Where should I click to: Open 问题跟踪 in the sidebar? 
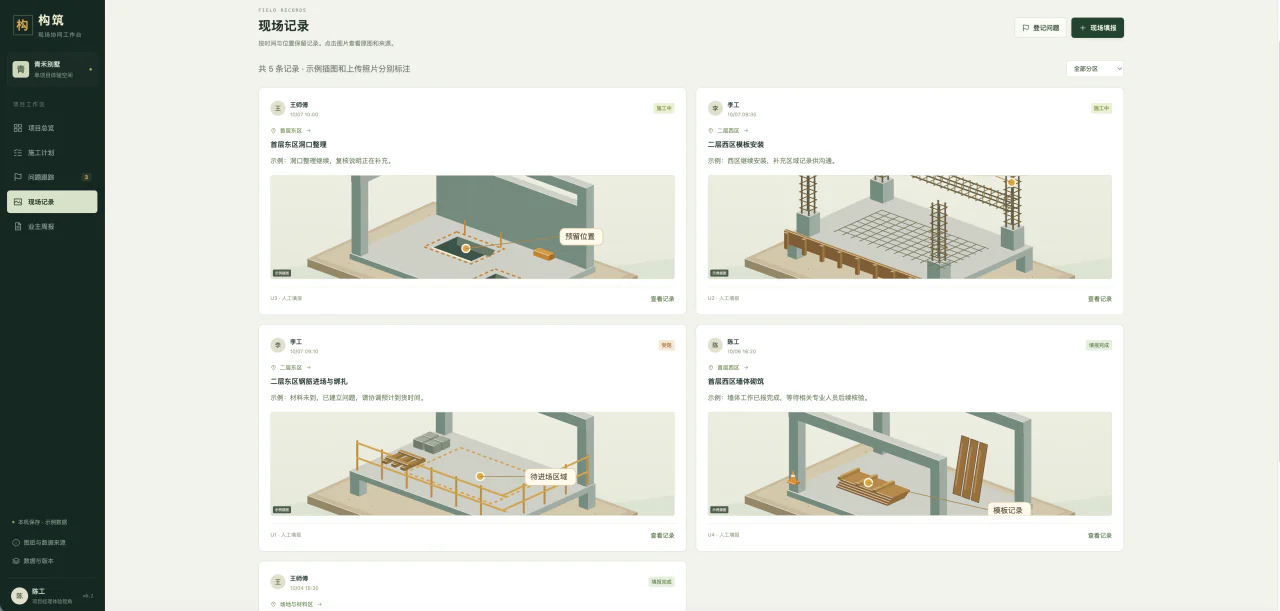pos(52,177)
